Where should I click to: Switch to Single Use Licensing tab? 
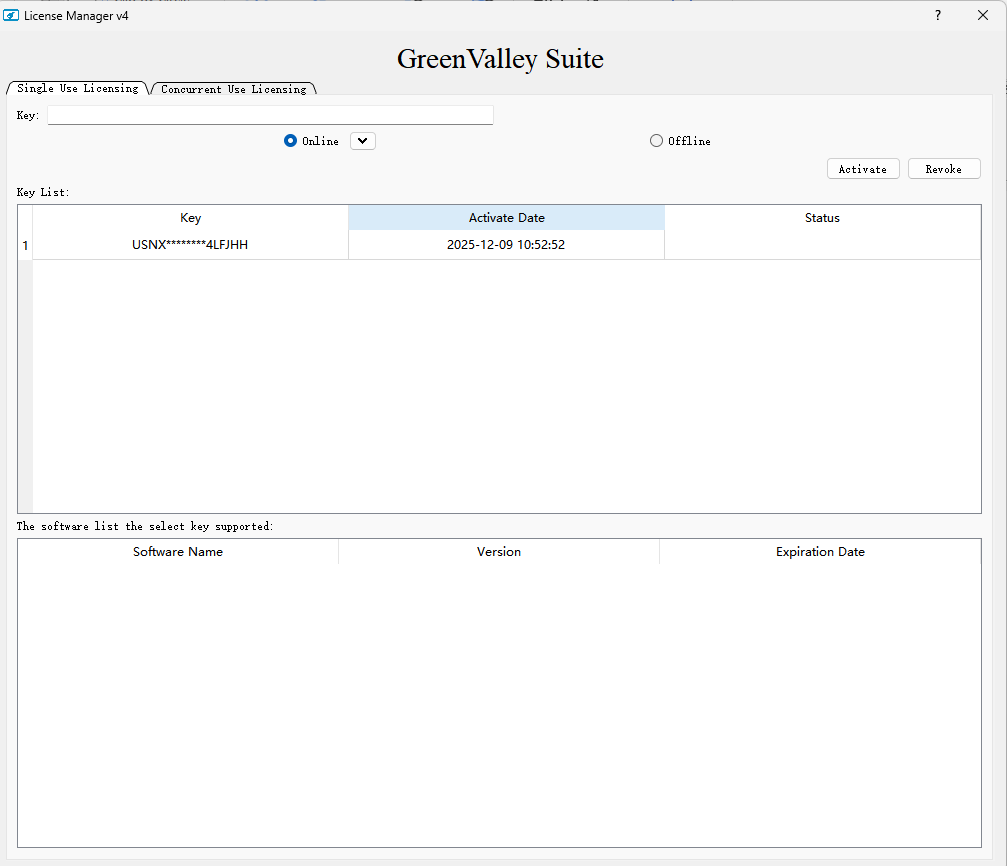[78, 89]
